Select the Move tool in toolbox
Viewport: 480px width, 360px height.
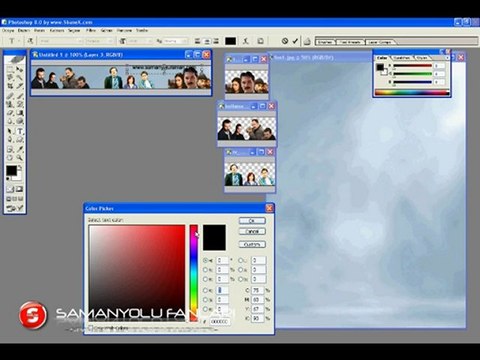point(20,69)
